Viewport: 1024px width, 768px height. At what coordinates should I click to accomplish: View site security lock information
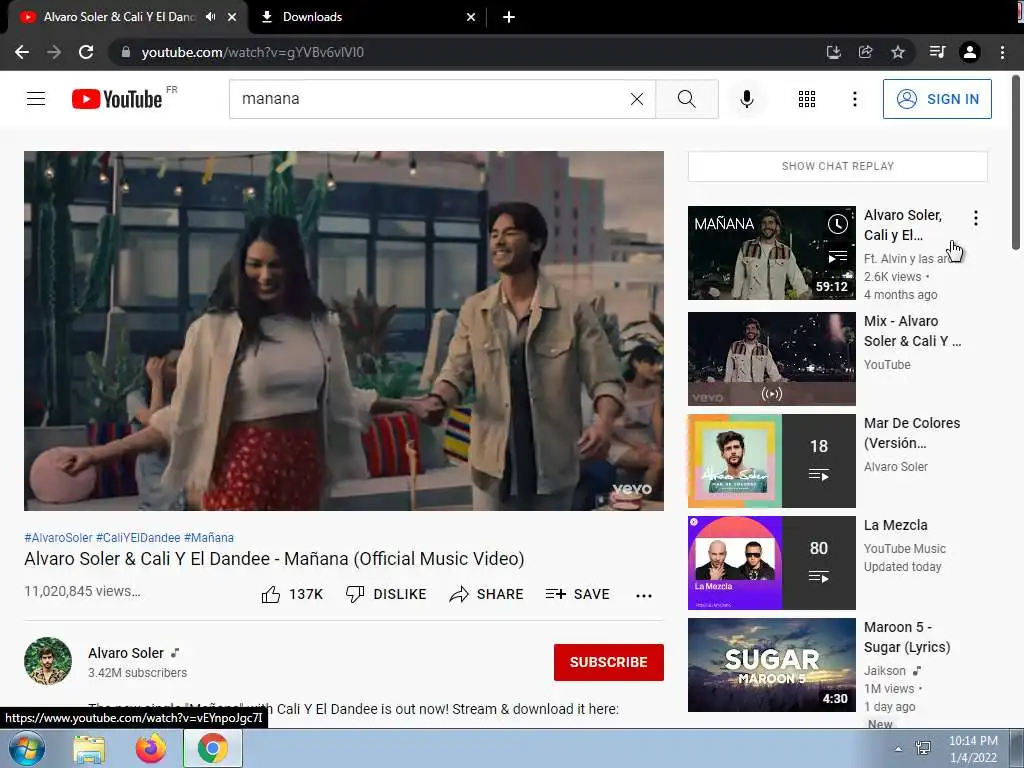pyautogui.click(x=126, y=52)
